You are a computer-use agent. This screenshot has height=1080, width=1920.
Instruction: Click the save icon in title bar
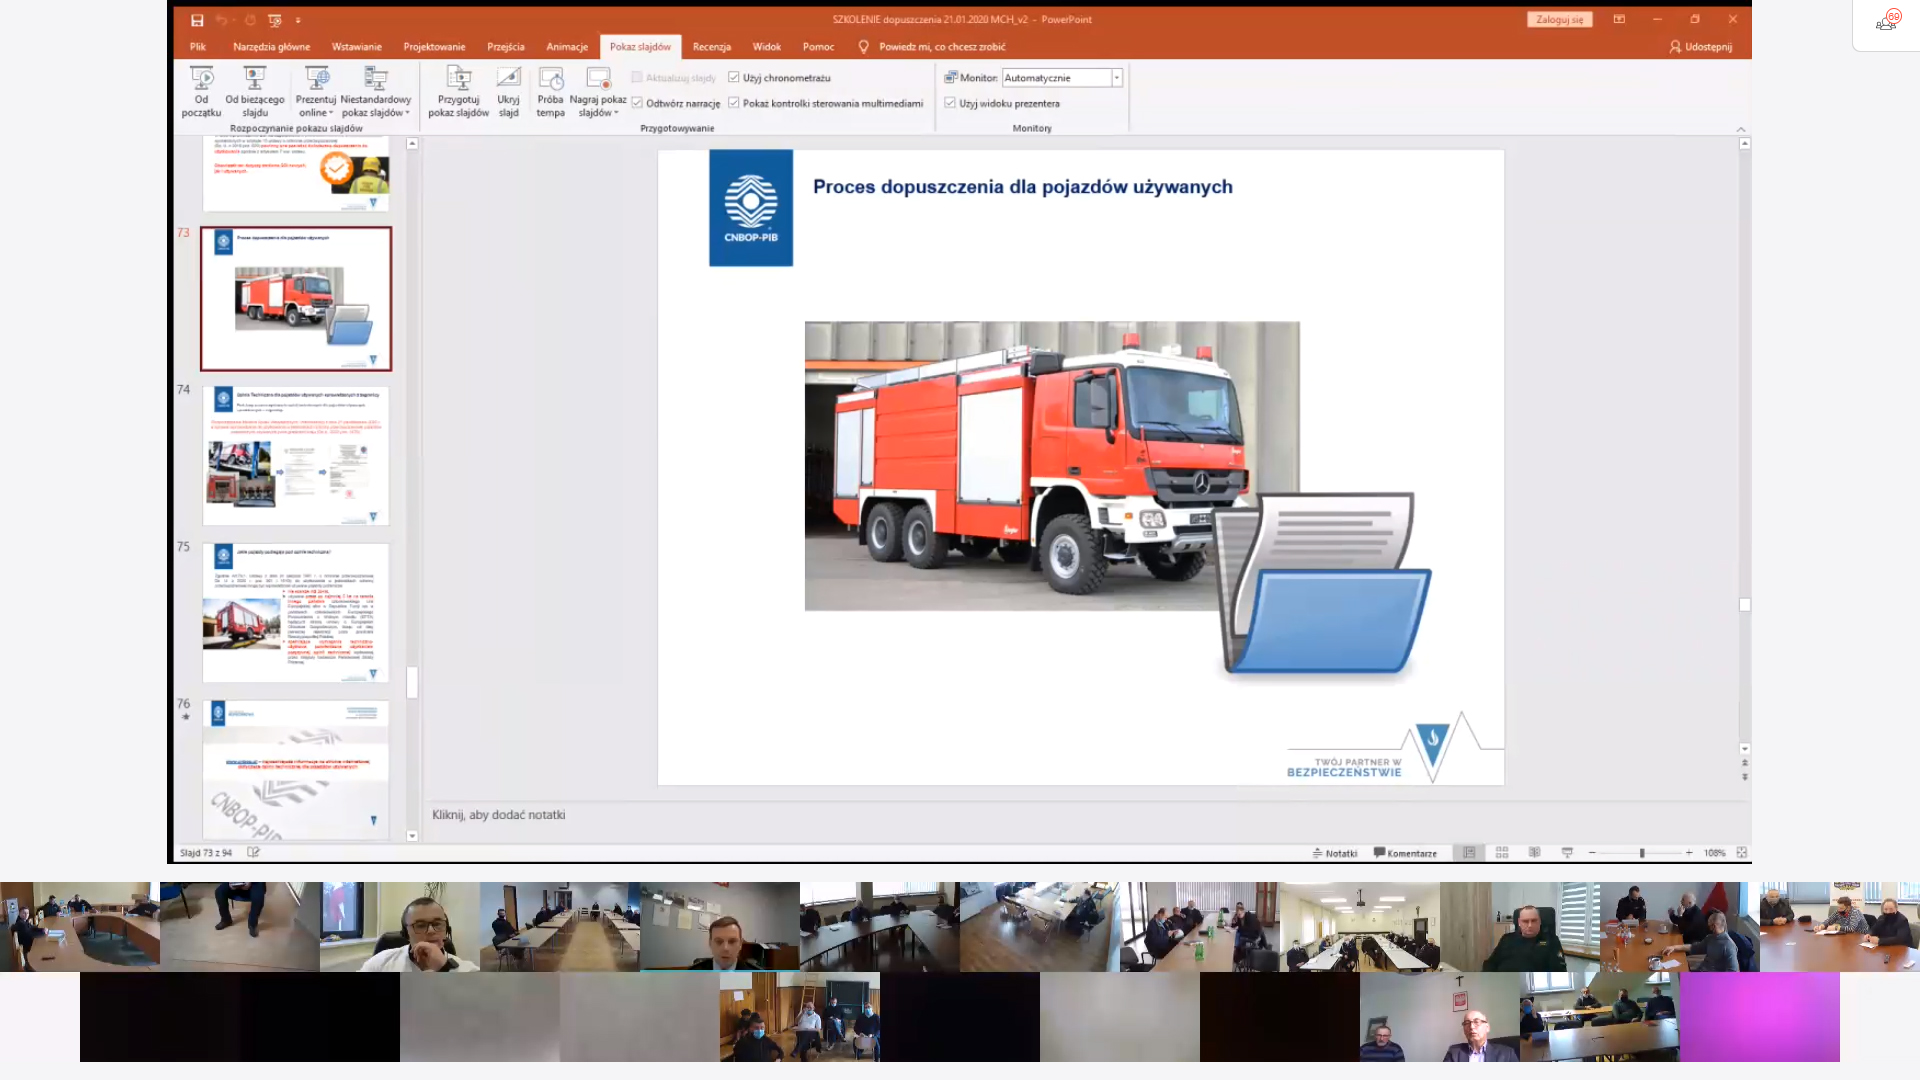point(197,20)
